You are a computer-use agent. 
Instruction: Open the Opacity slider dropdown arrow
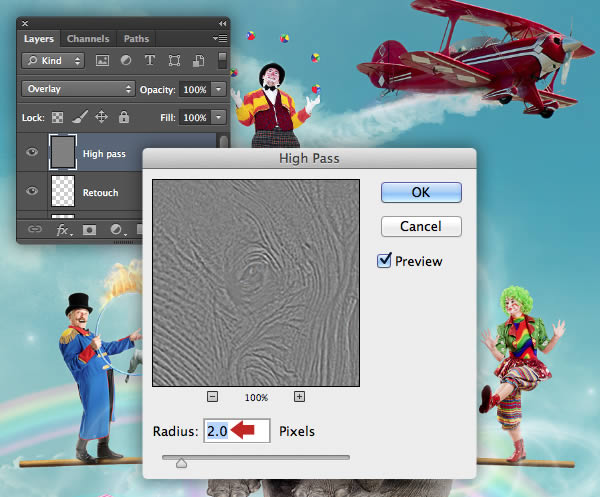point(218,90)
